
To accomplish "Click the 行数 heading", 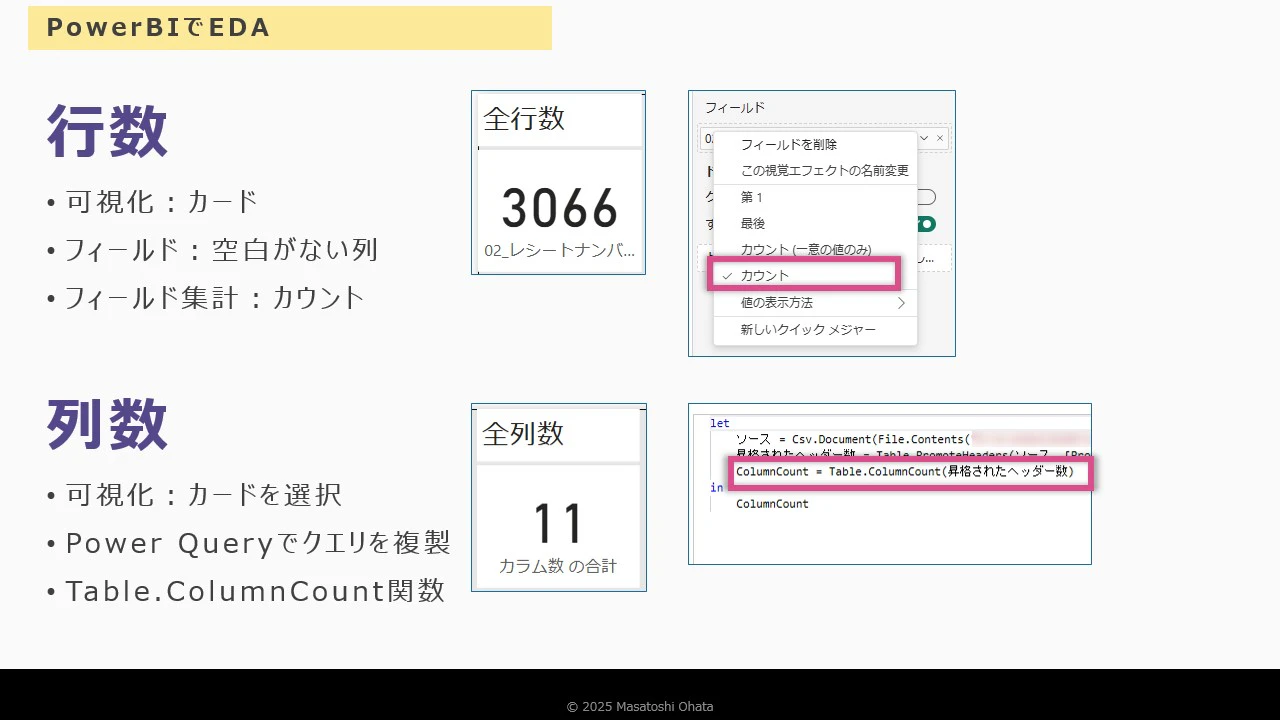I will (107, 130).
